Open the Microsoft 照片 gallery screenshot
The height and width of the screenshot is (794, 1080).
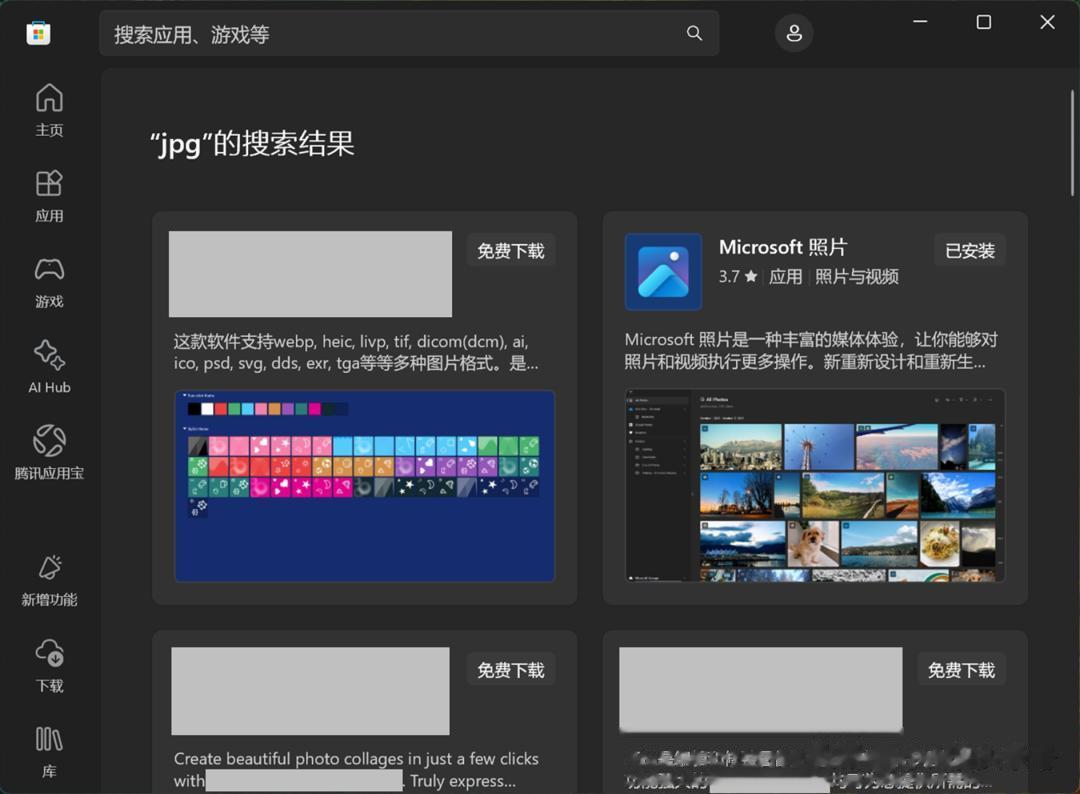pyautogui.click(x=815, y=486)
